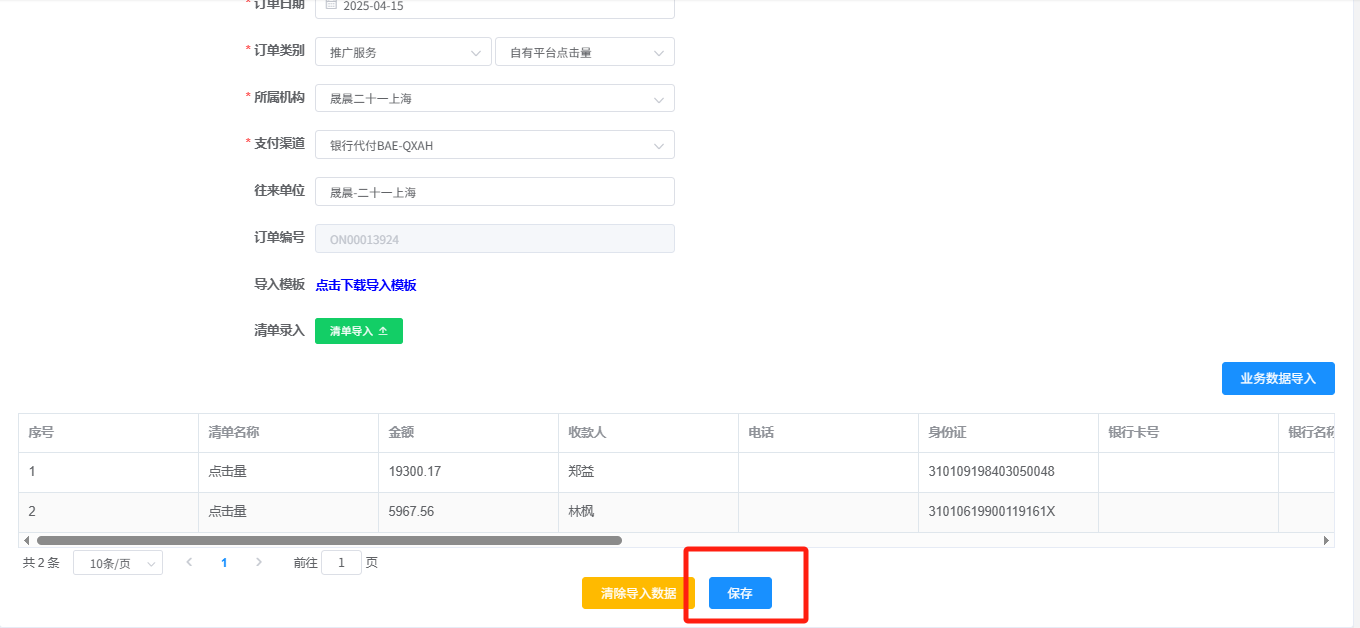Click the 业务数据导入 button
The height and width of the screenshot is (628, 1360).
point(1278,379)
